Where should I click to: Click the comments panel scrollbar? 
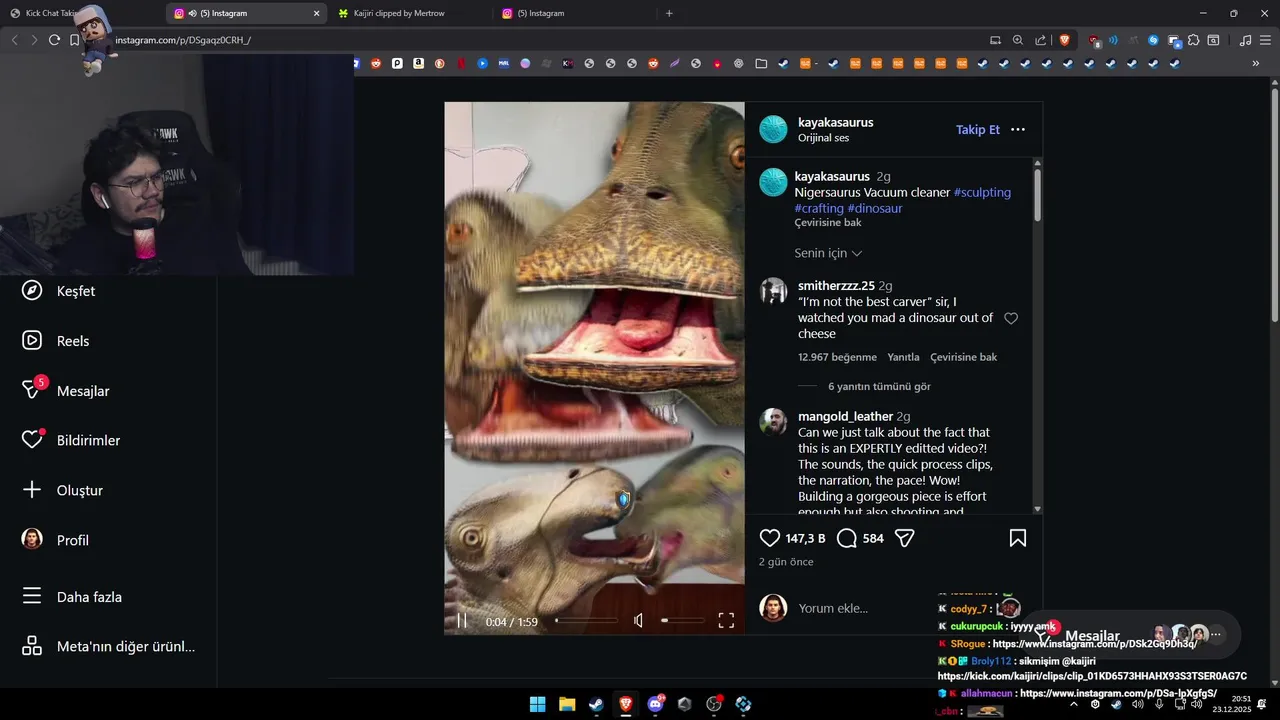[1037, 195]
